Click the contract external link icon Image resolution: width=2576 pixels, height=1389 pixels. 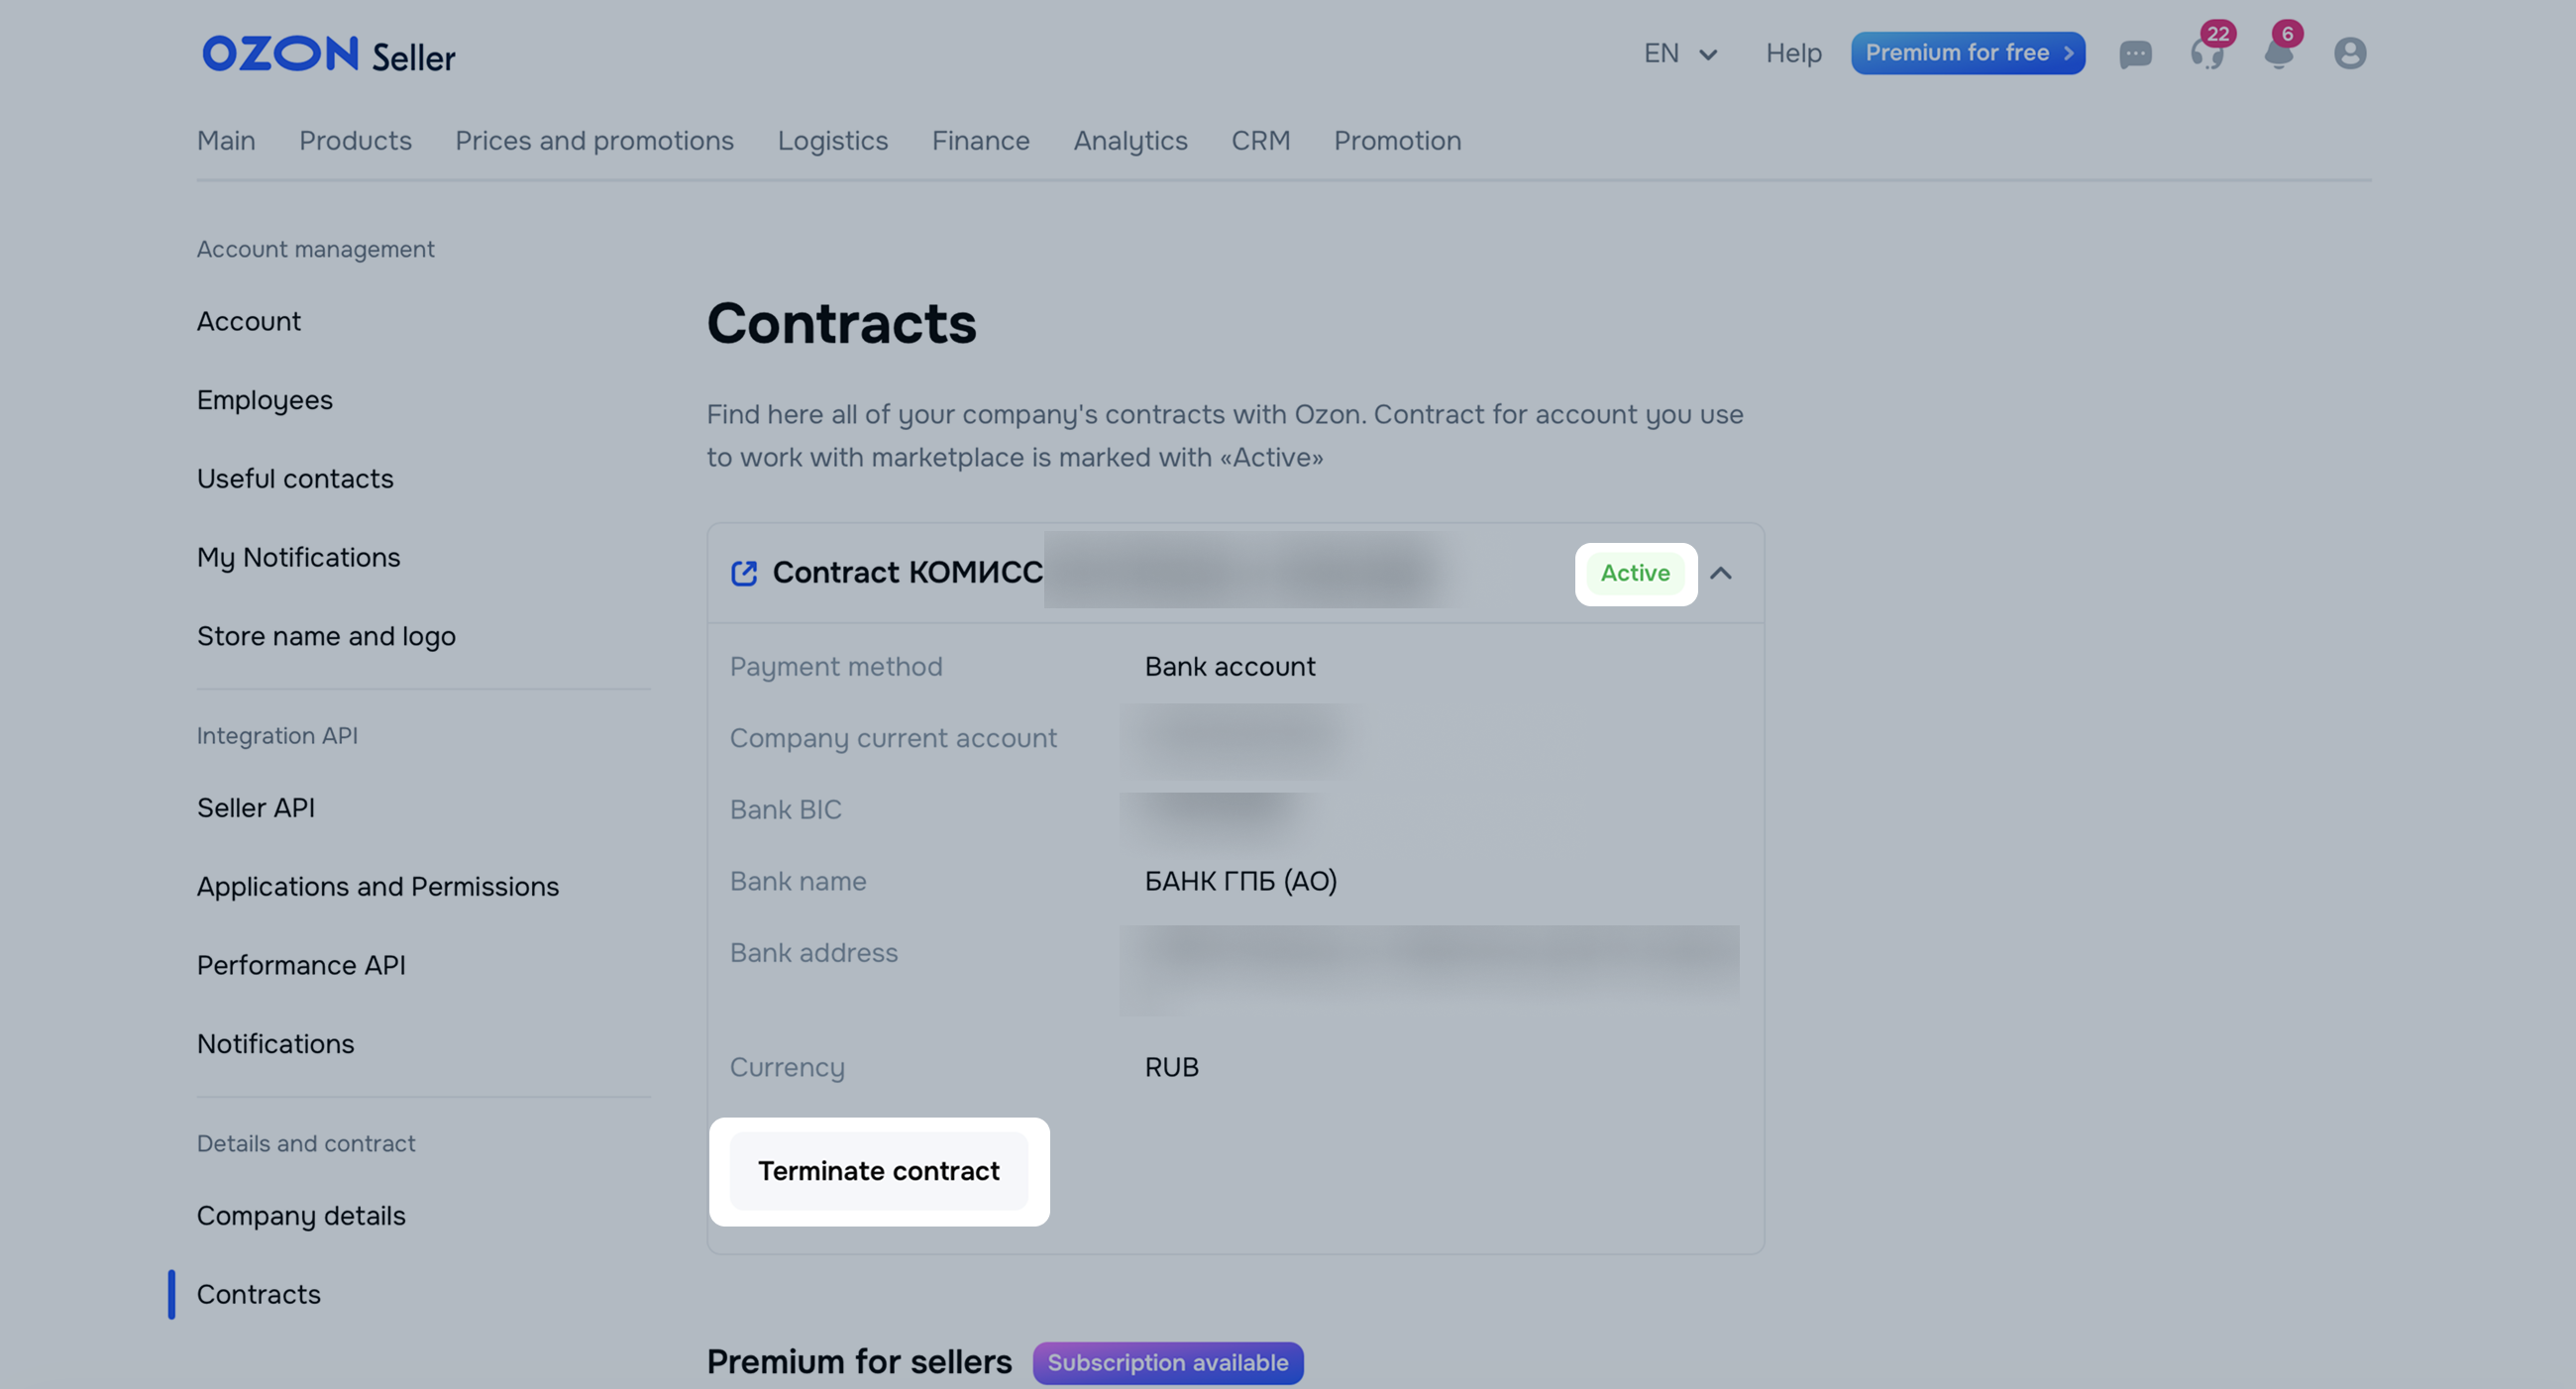pyautogui.click(x=744, y=573)
